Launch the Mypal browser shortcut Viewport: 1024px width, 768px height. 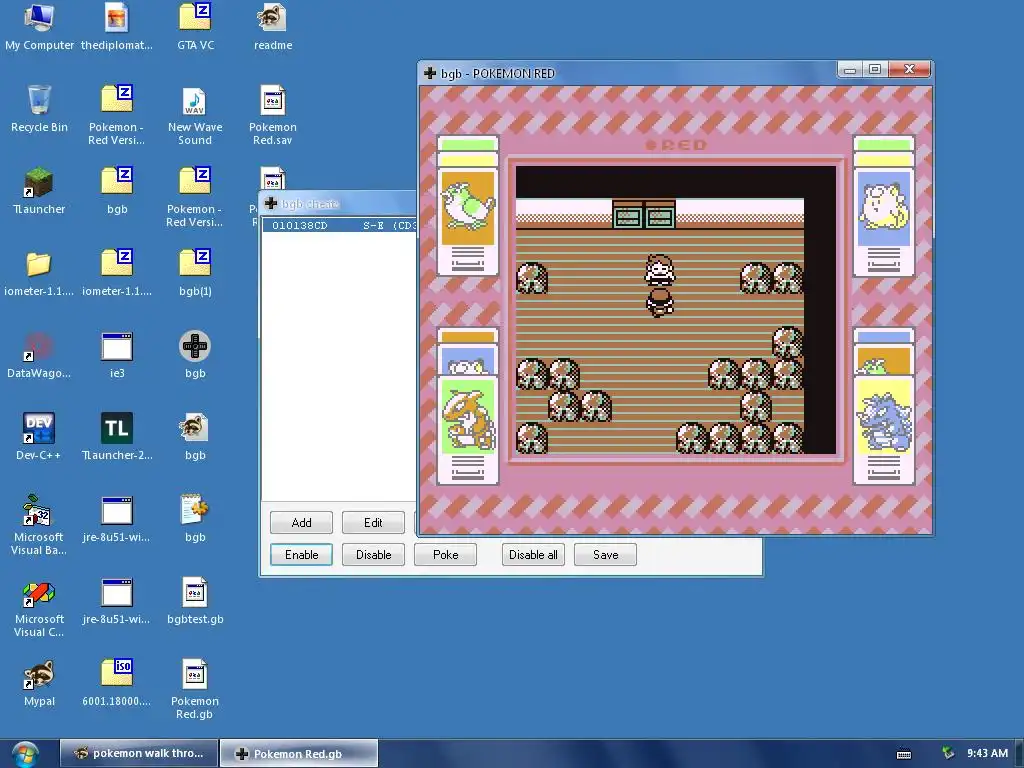click(x=39, y=683)
